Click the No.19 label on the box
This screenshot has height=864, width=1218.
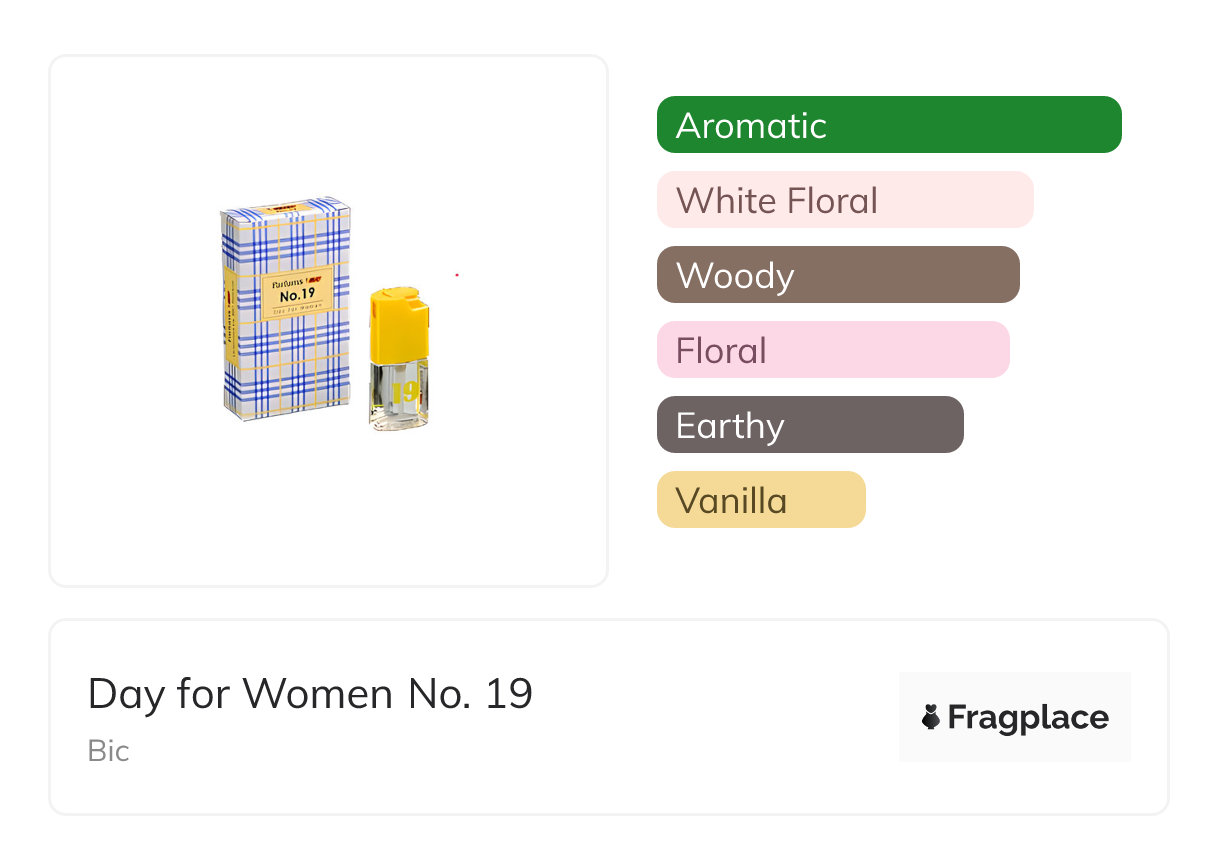pos(297,293)
